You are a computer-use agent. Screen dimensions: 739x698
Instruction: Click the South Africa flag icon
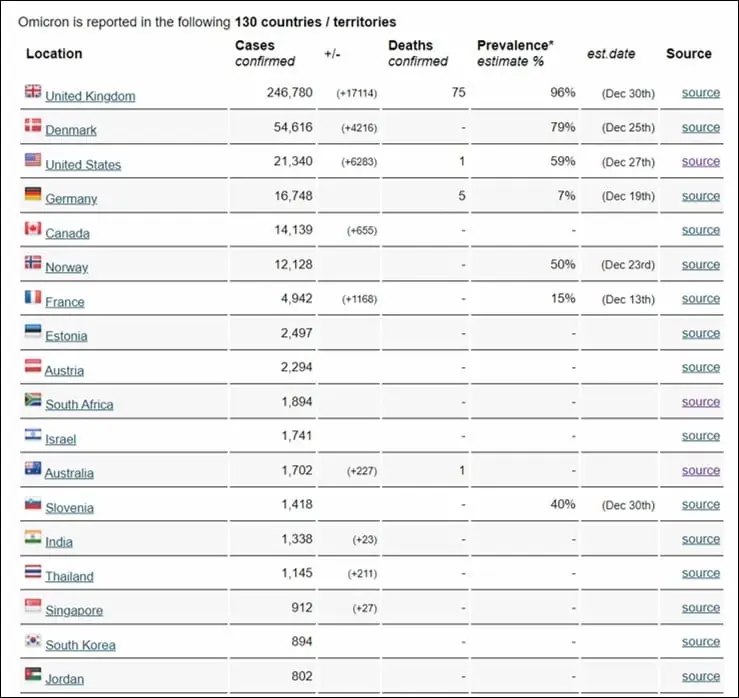[x=33, y=400]
